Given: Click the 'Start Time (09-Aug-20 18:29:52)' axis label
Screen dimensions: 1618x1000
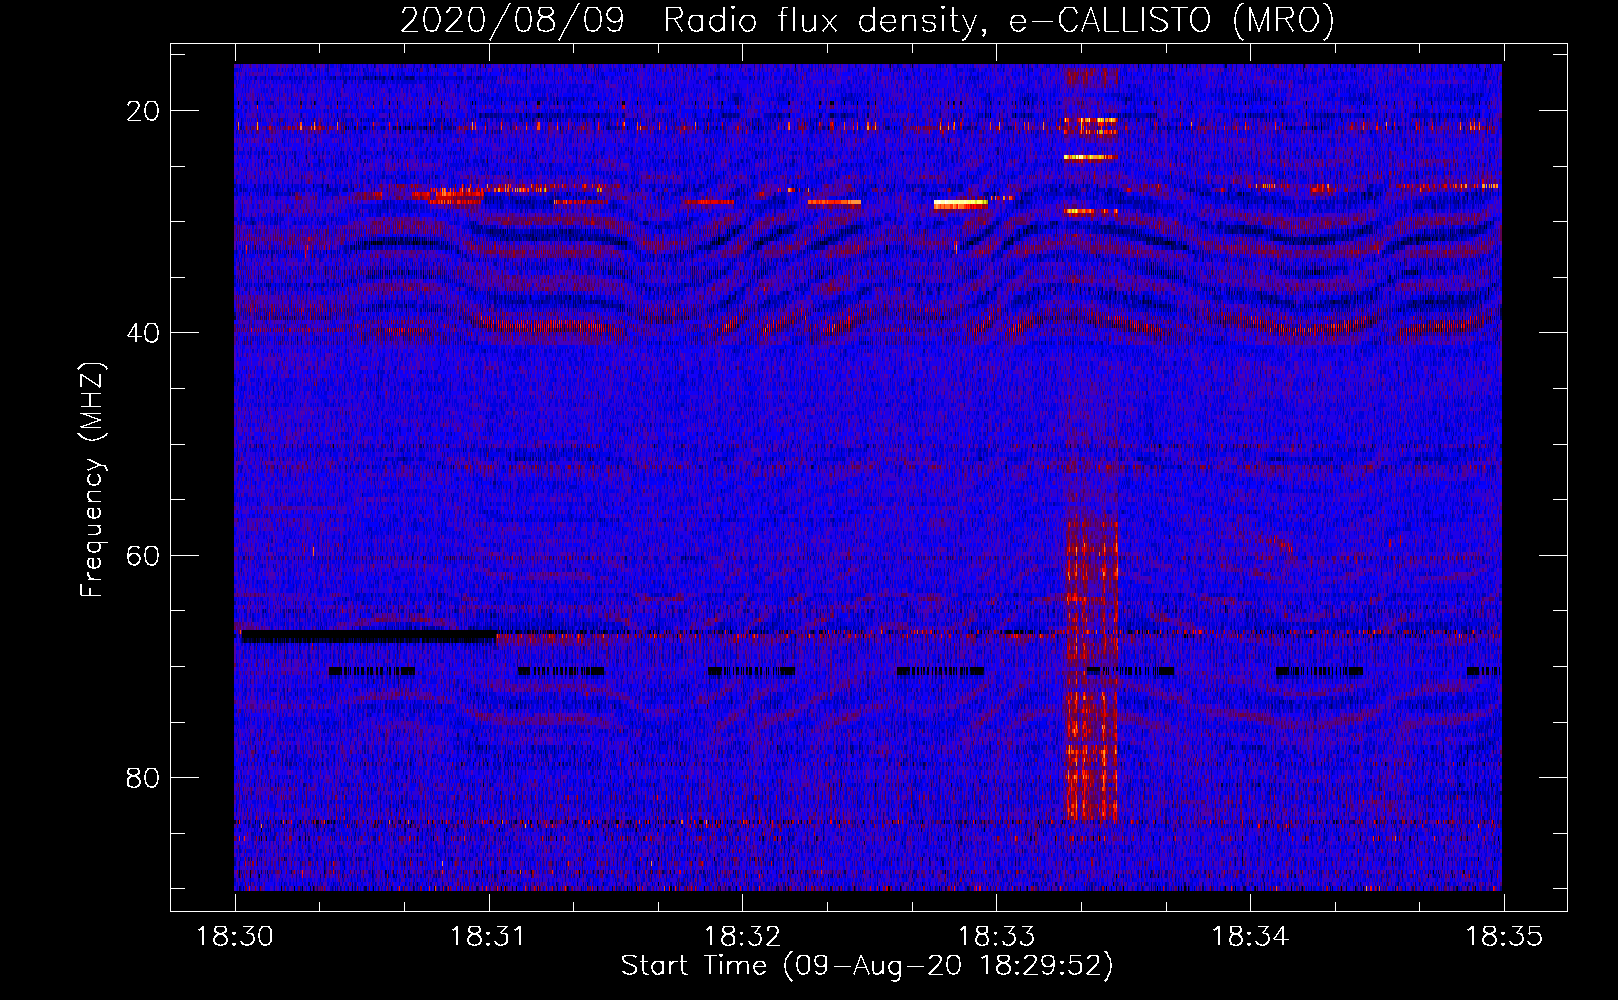Looking at the screenshot, I should point(867,966).
